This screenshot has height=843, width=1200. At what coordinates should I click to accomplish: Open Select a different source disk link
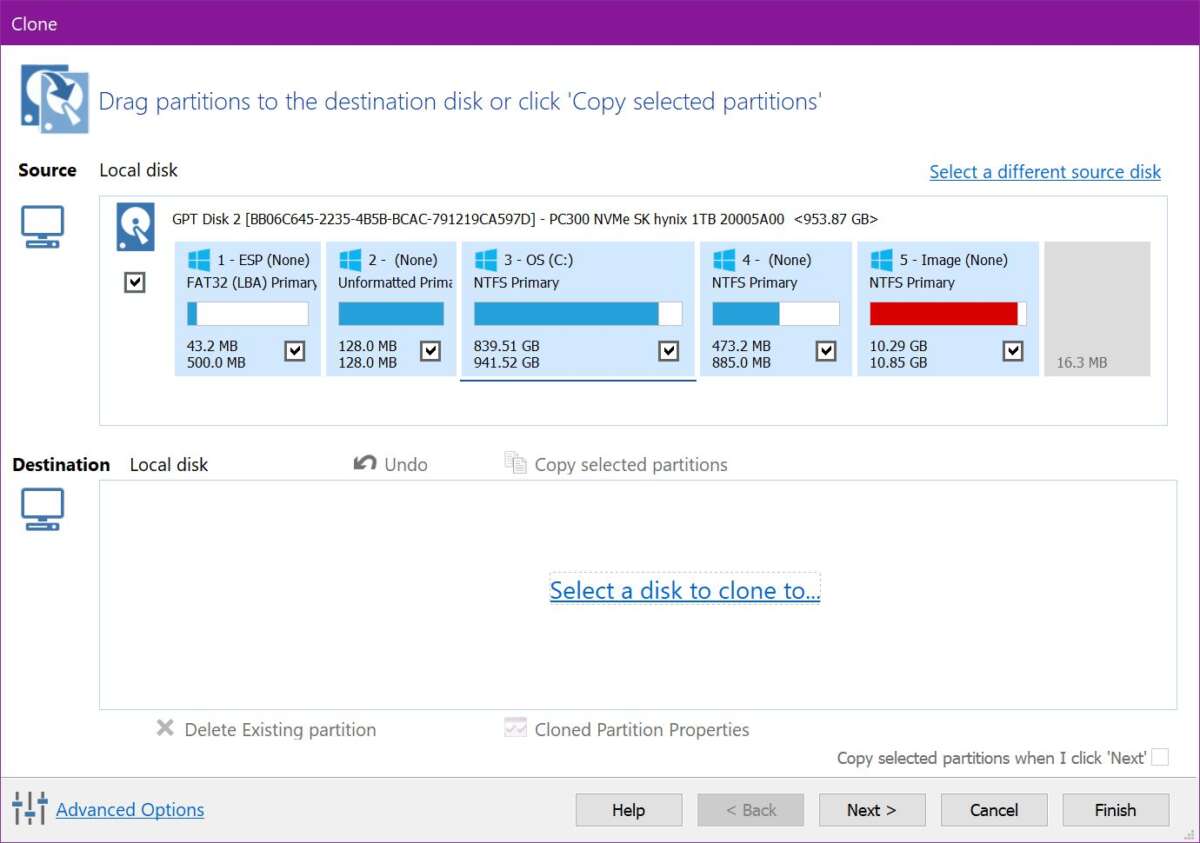[1045, 172]
